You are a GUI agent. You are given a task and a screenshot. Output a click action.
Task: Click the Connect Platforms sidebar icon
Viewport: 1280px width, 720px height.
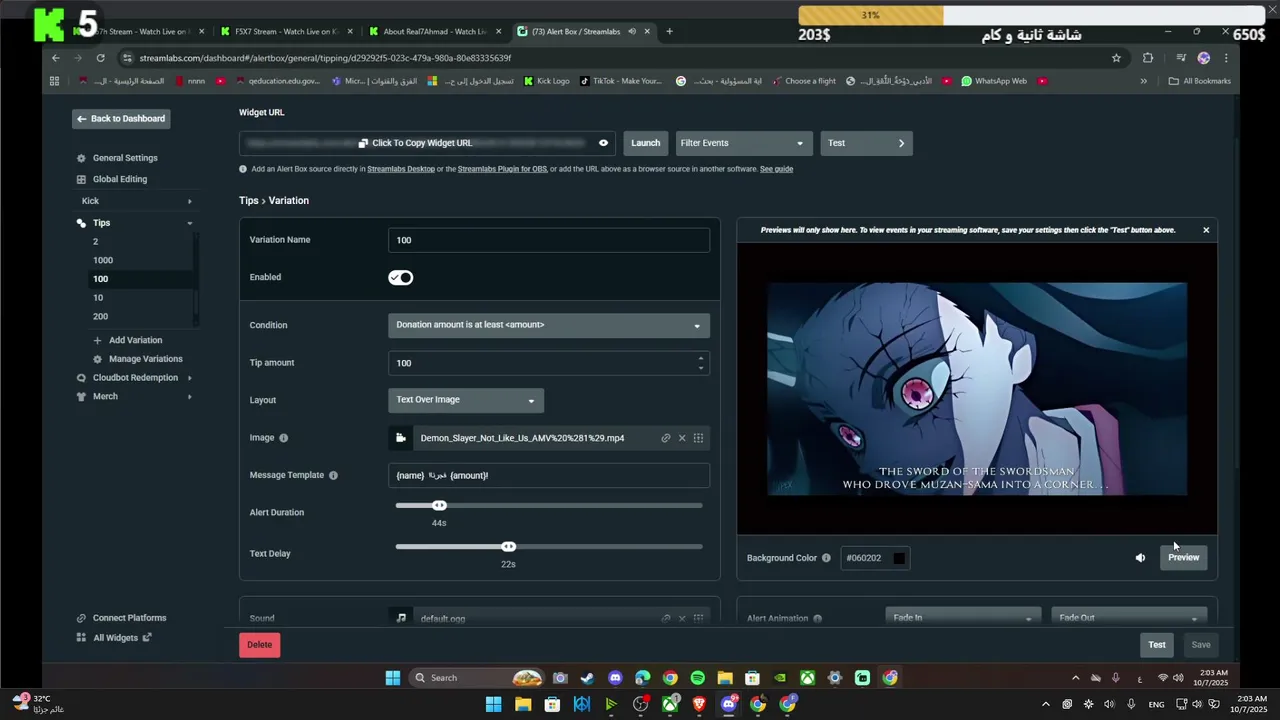coord(81,618)
